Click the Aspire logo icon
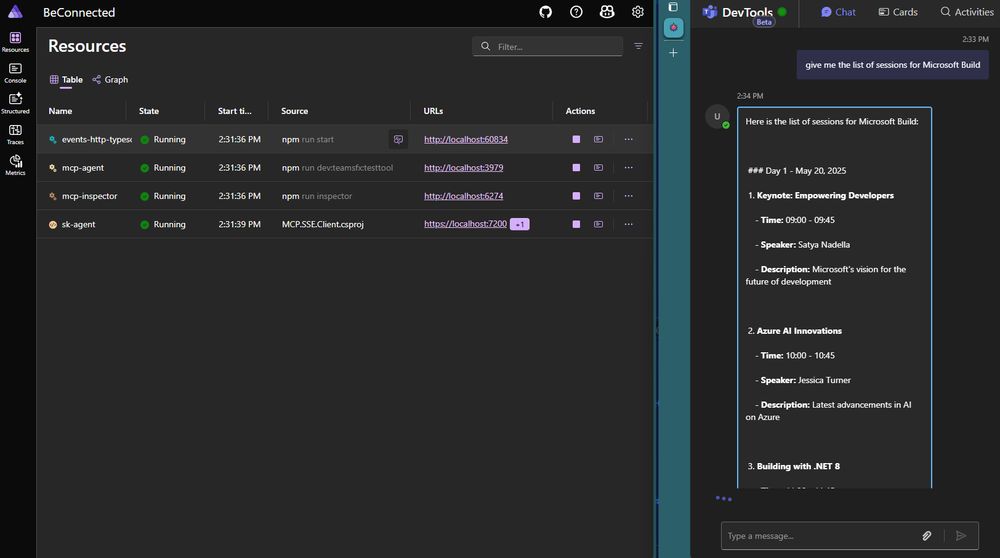The image size is (1000, 558). pos(15,11)
